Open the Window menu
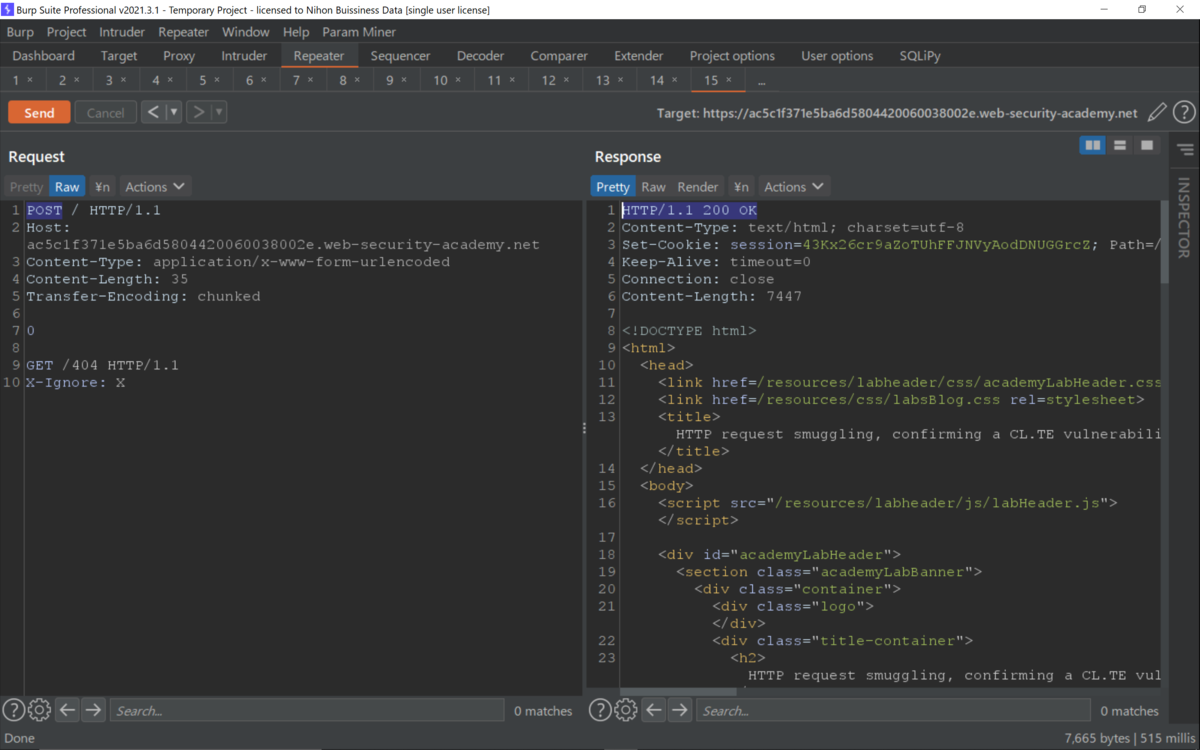This screenshot has width=1200, height=750. [245, 32]
